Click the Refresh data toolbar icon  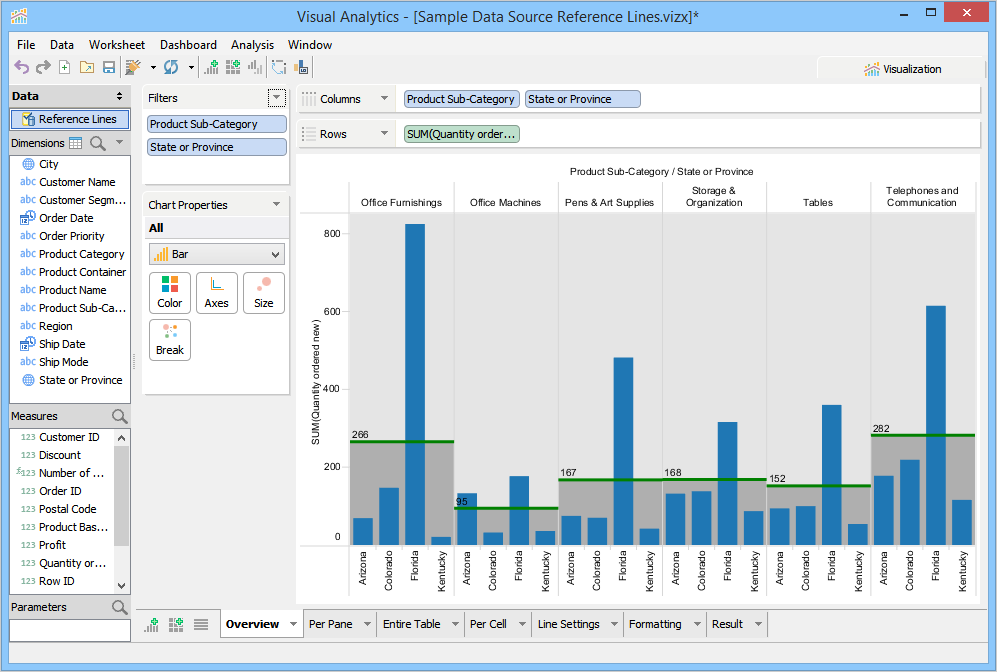coord(171,67)
